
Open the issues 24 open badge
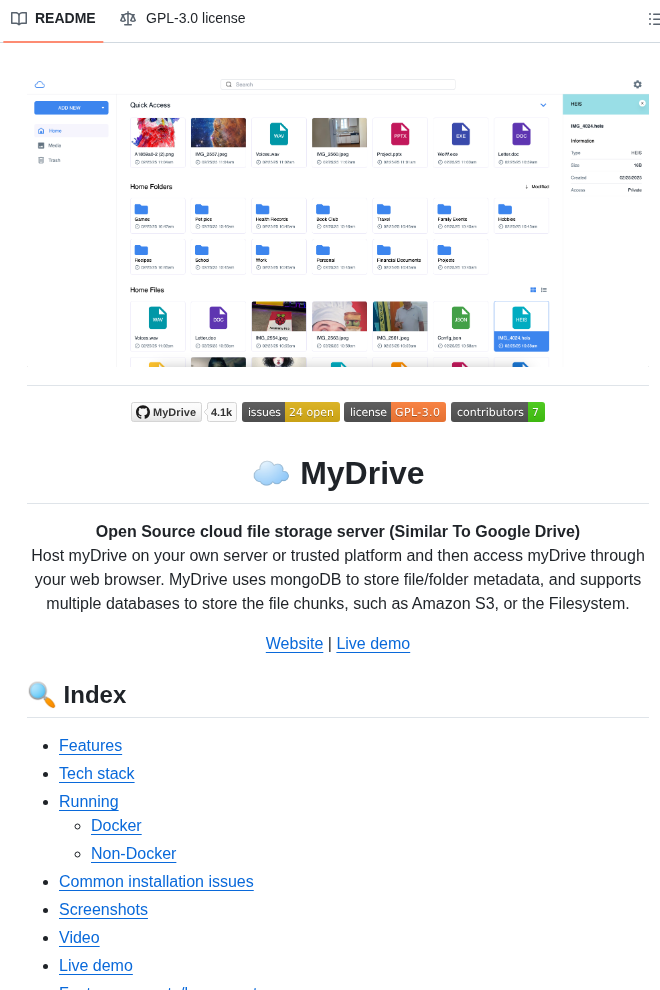click(291, 412)
